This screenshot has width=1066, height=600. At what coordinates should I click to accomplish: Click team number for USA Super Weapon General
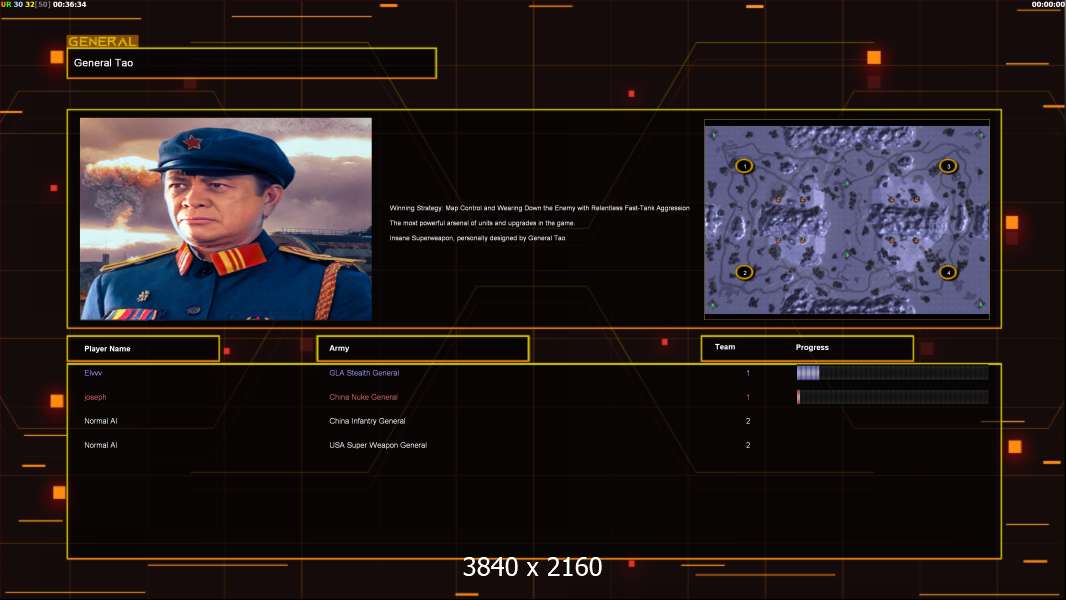click(x=748, y=445)
